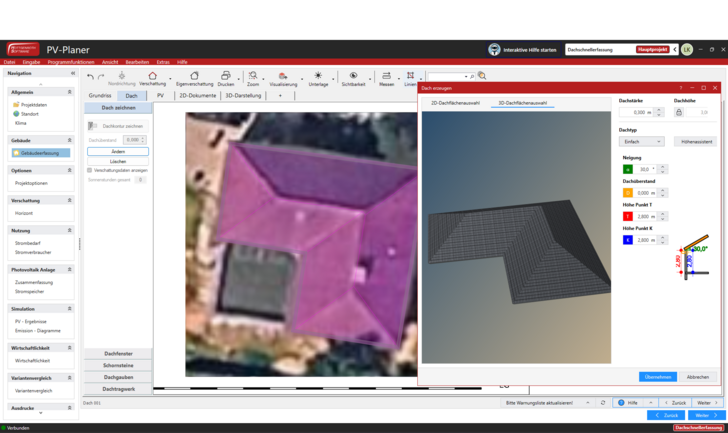Click the orange Dachüberstand swatch

tap(627, 193)
